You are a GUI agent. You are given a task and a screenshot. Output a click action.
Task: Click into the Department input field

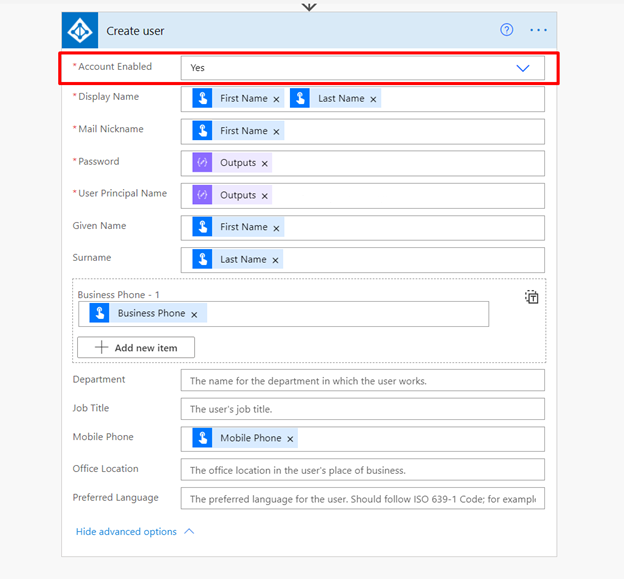362,381
